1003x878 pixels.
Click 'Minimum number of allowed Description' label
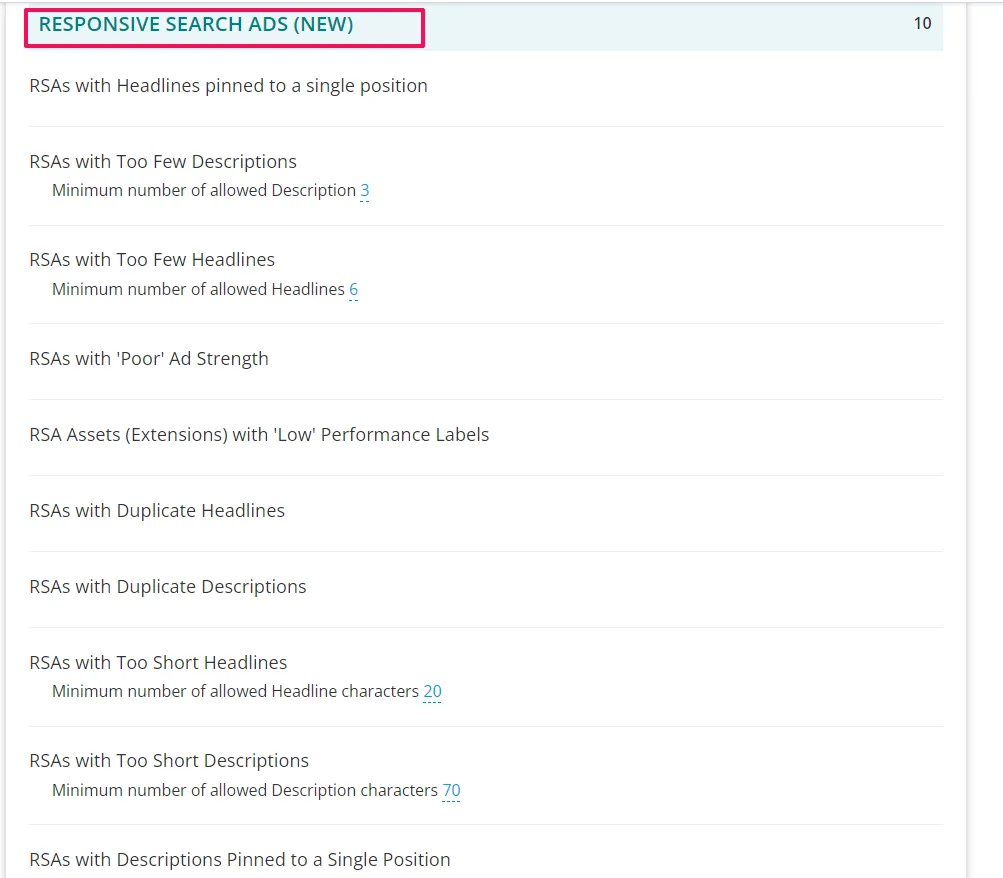coord(204,191)
